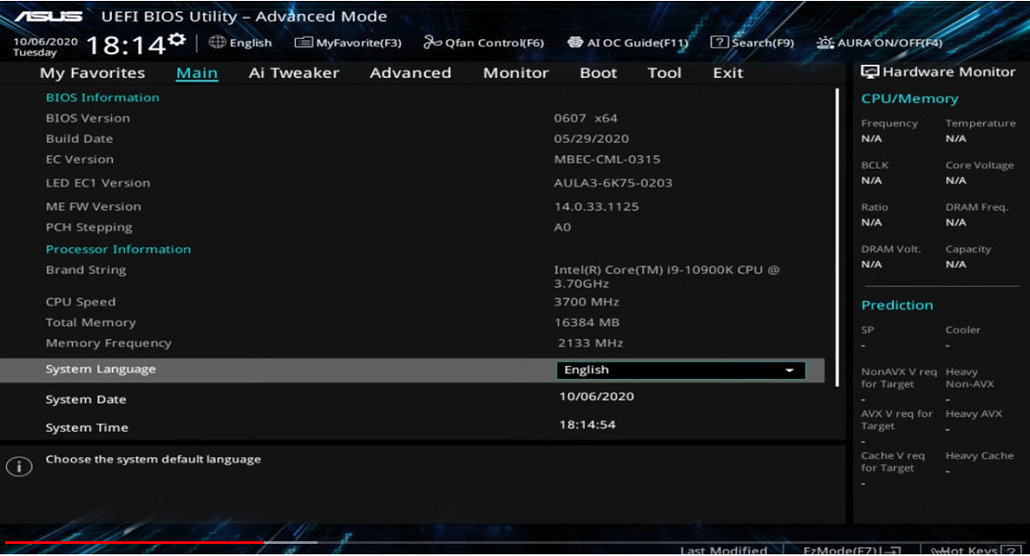Click the BIOS Version value 0607 x64
Screen dimensions: 1030x556
pyautogui.click(x=585, y=118)
